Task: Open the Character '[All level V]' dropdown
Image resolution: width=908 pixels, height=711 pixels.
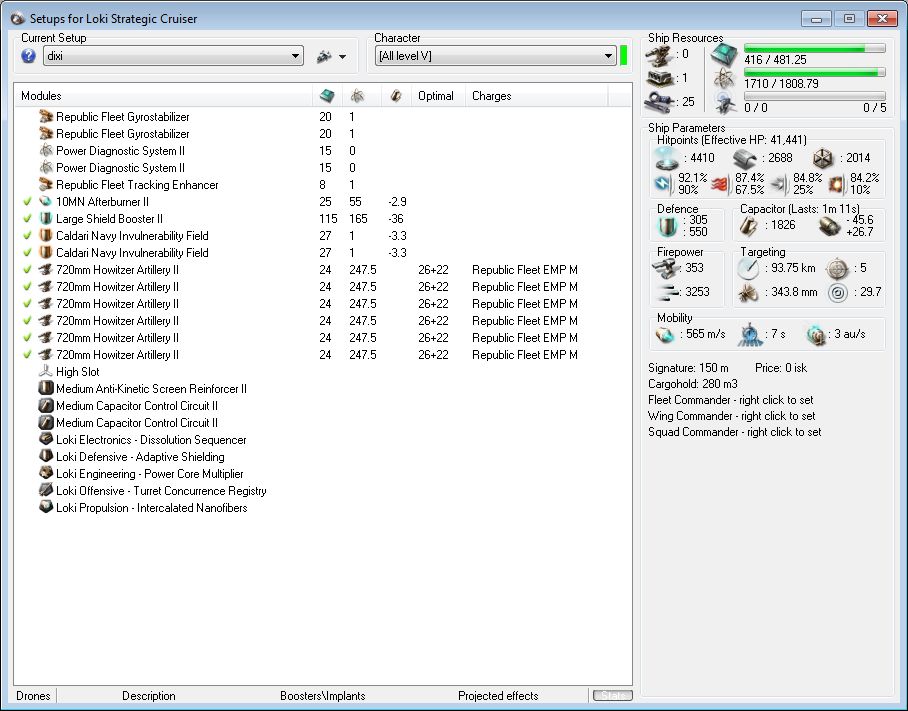Action: point(495,56)
